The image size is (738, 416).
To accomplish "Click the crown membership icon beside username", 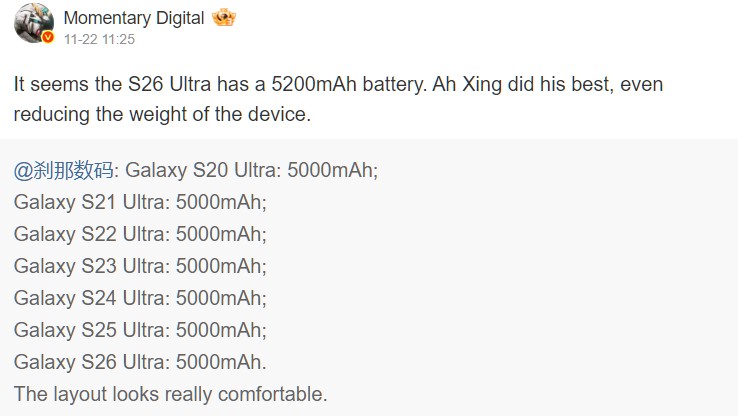I will pyautogui.click(x=223, y=18).
